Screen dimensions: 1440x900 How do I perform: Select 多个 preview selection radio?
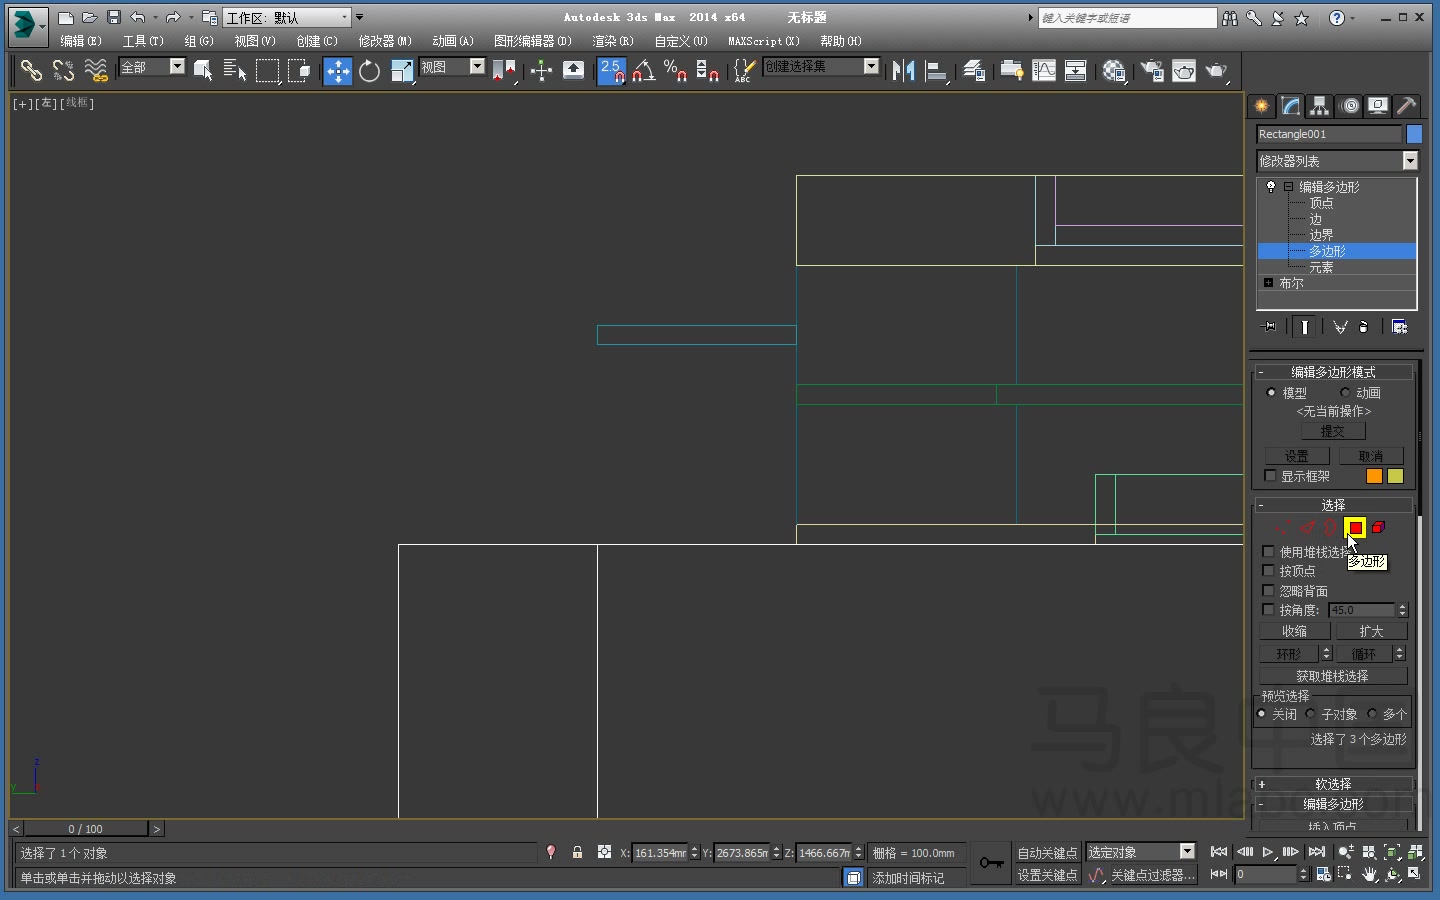pos(1372,714)
